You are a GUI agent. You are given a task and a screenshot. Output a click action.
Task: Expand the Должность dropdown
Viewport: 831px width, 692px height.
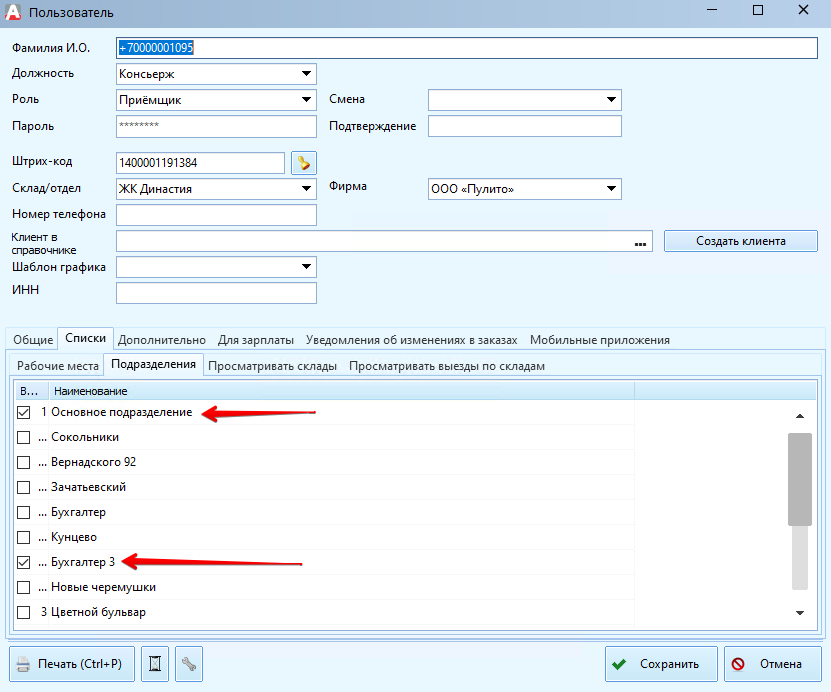tap(305, 74)
